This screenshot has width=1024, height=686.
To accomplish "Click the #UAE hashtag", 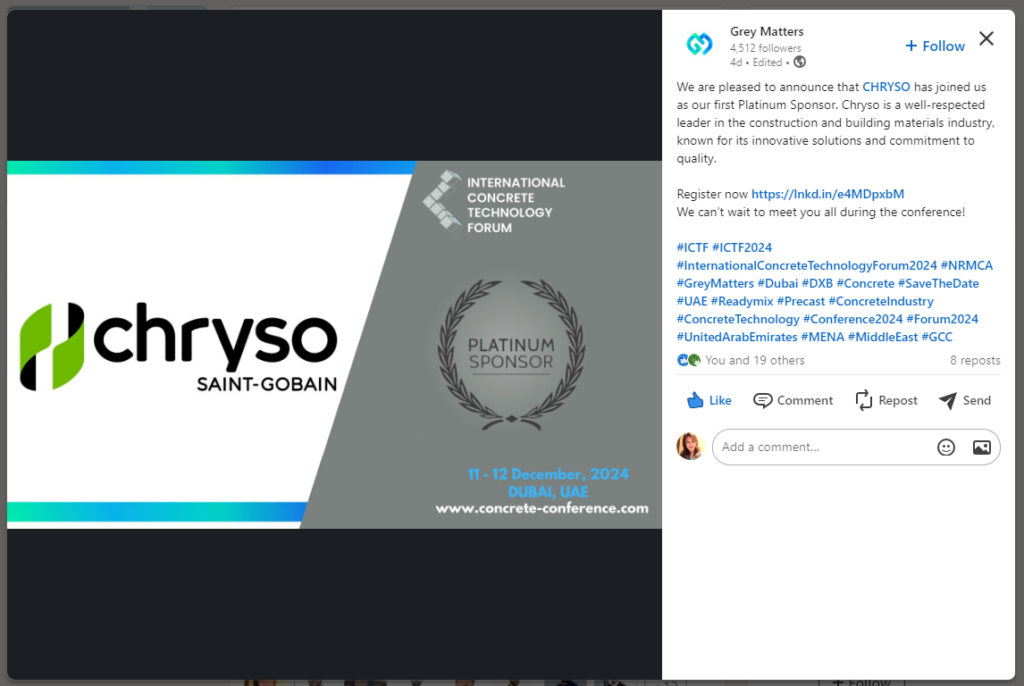I will (x=692, y=301).
